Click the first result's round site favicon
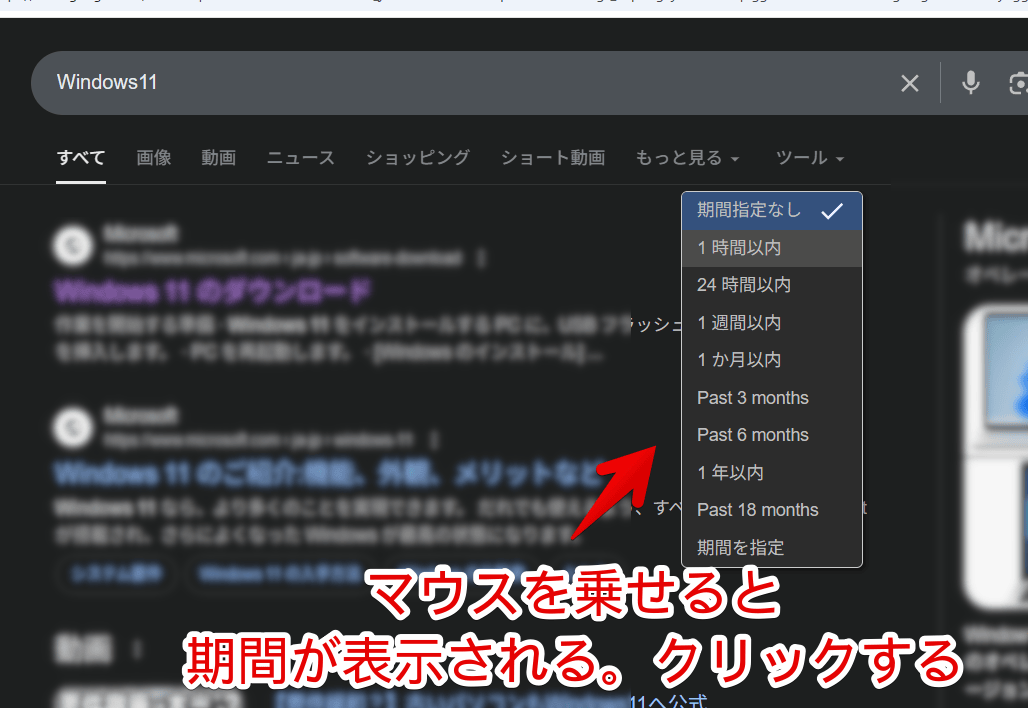The image size is (1028, 708). [73, 246]
